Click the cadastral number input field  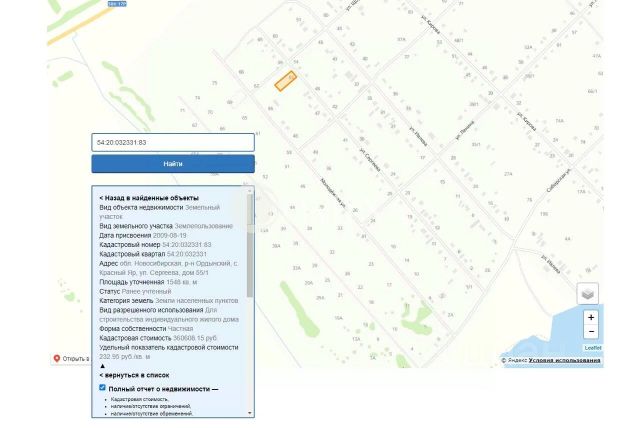(173, 142)
